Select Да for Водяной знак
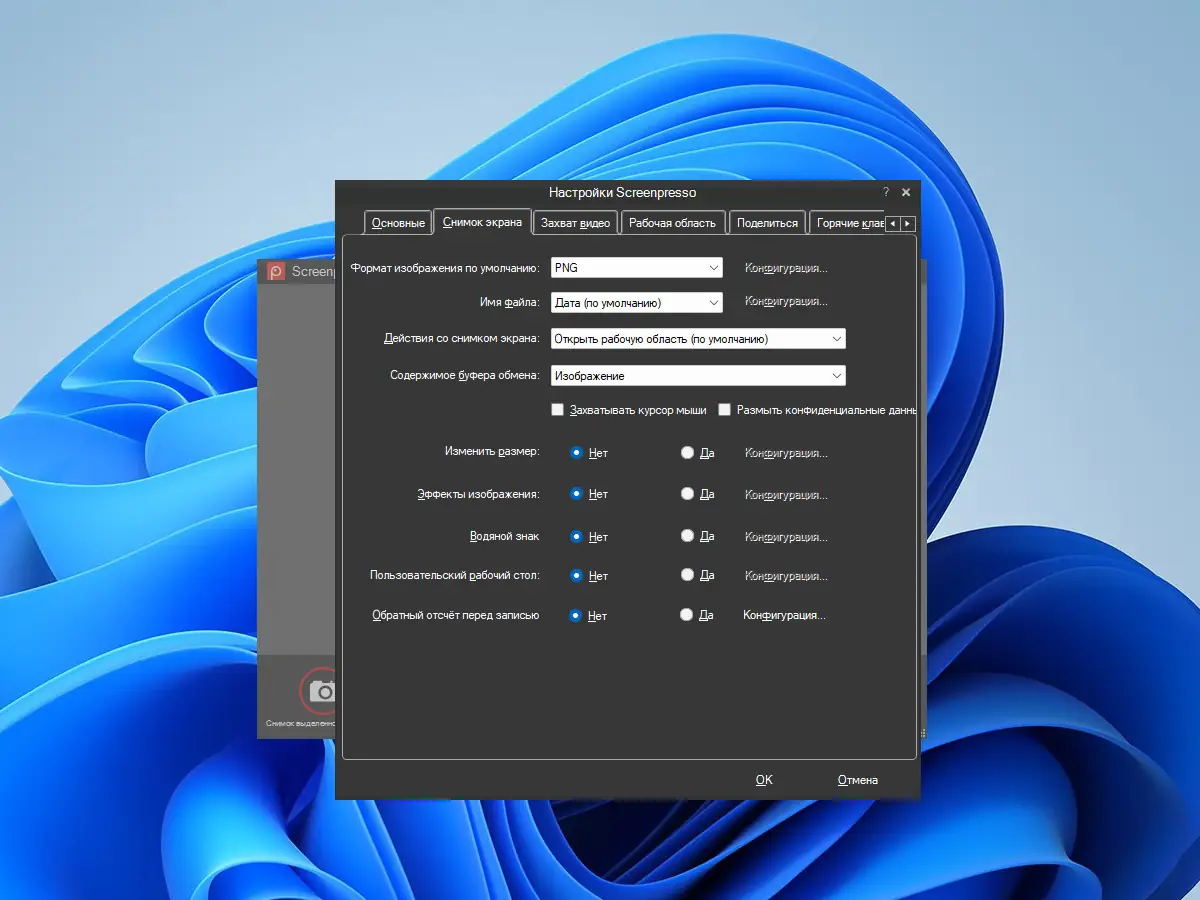This screenshot has height=900, width=1200. [x=687, y=536]
